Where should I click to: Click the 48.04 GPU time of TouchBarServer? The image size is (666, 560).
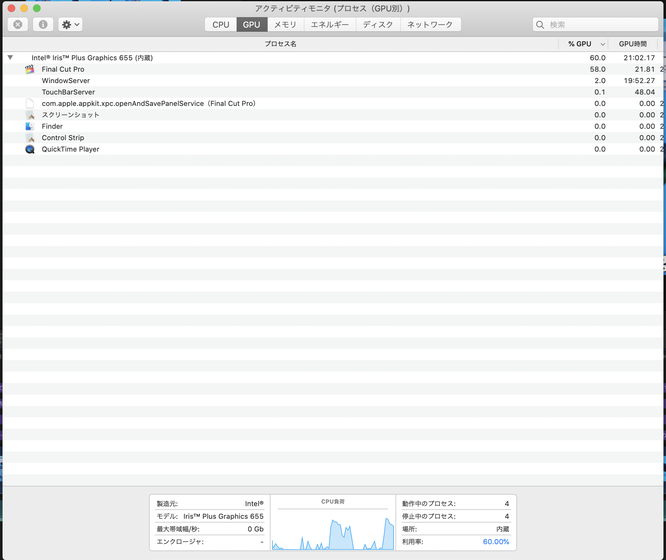(x=645, y=92)
